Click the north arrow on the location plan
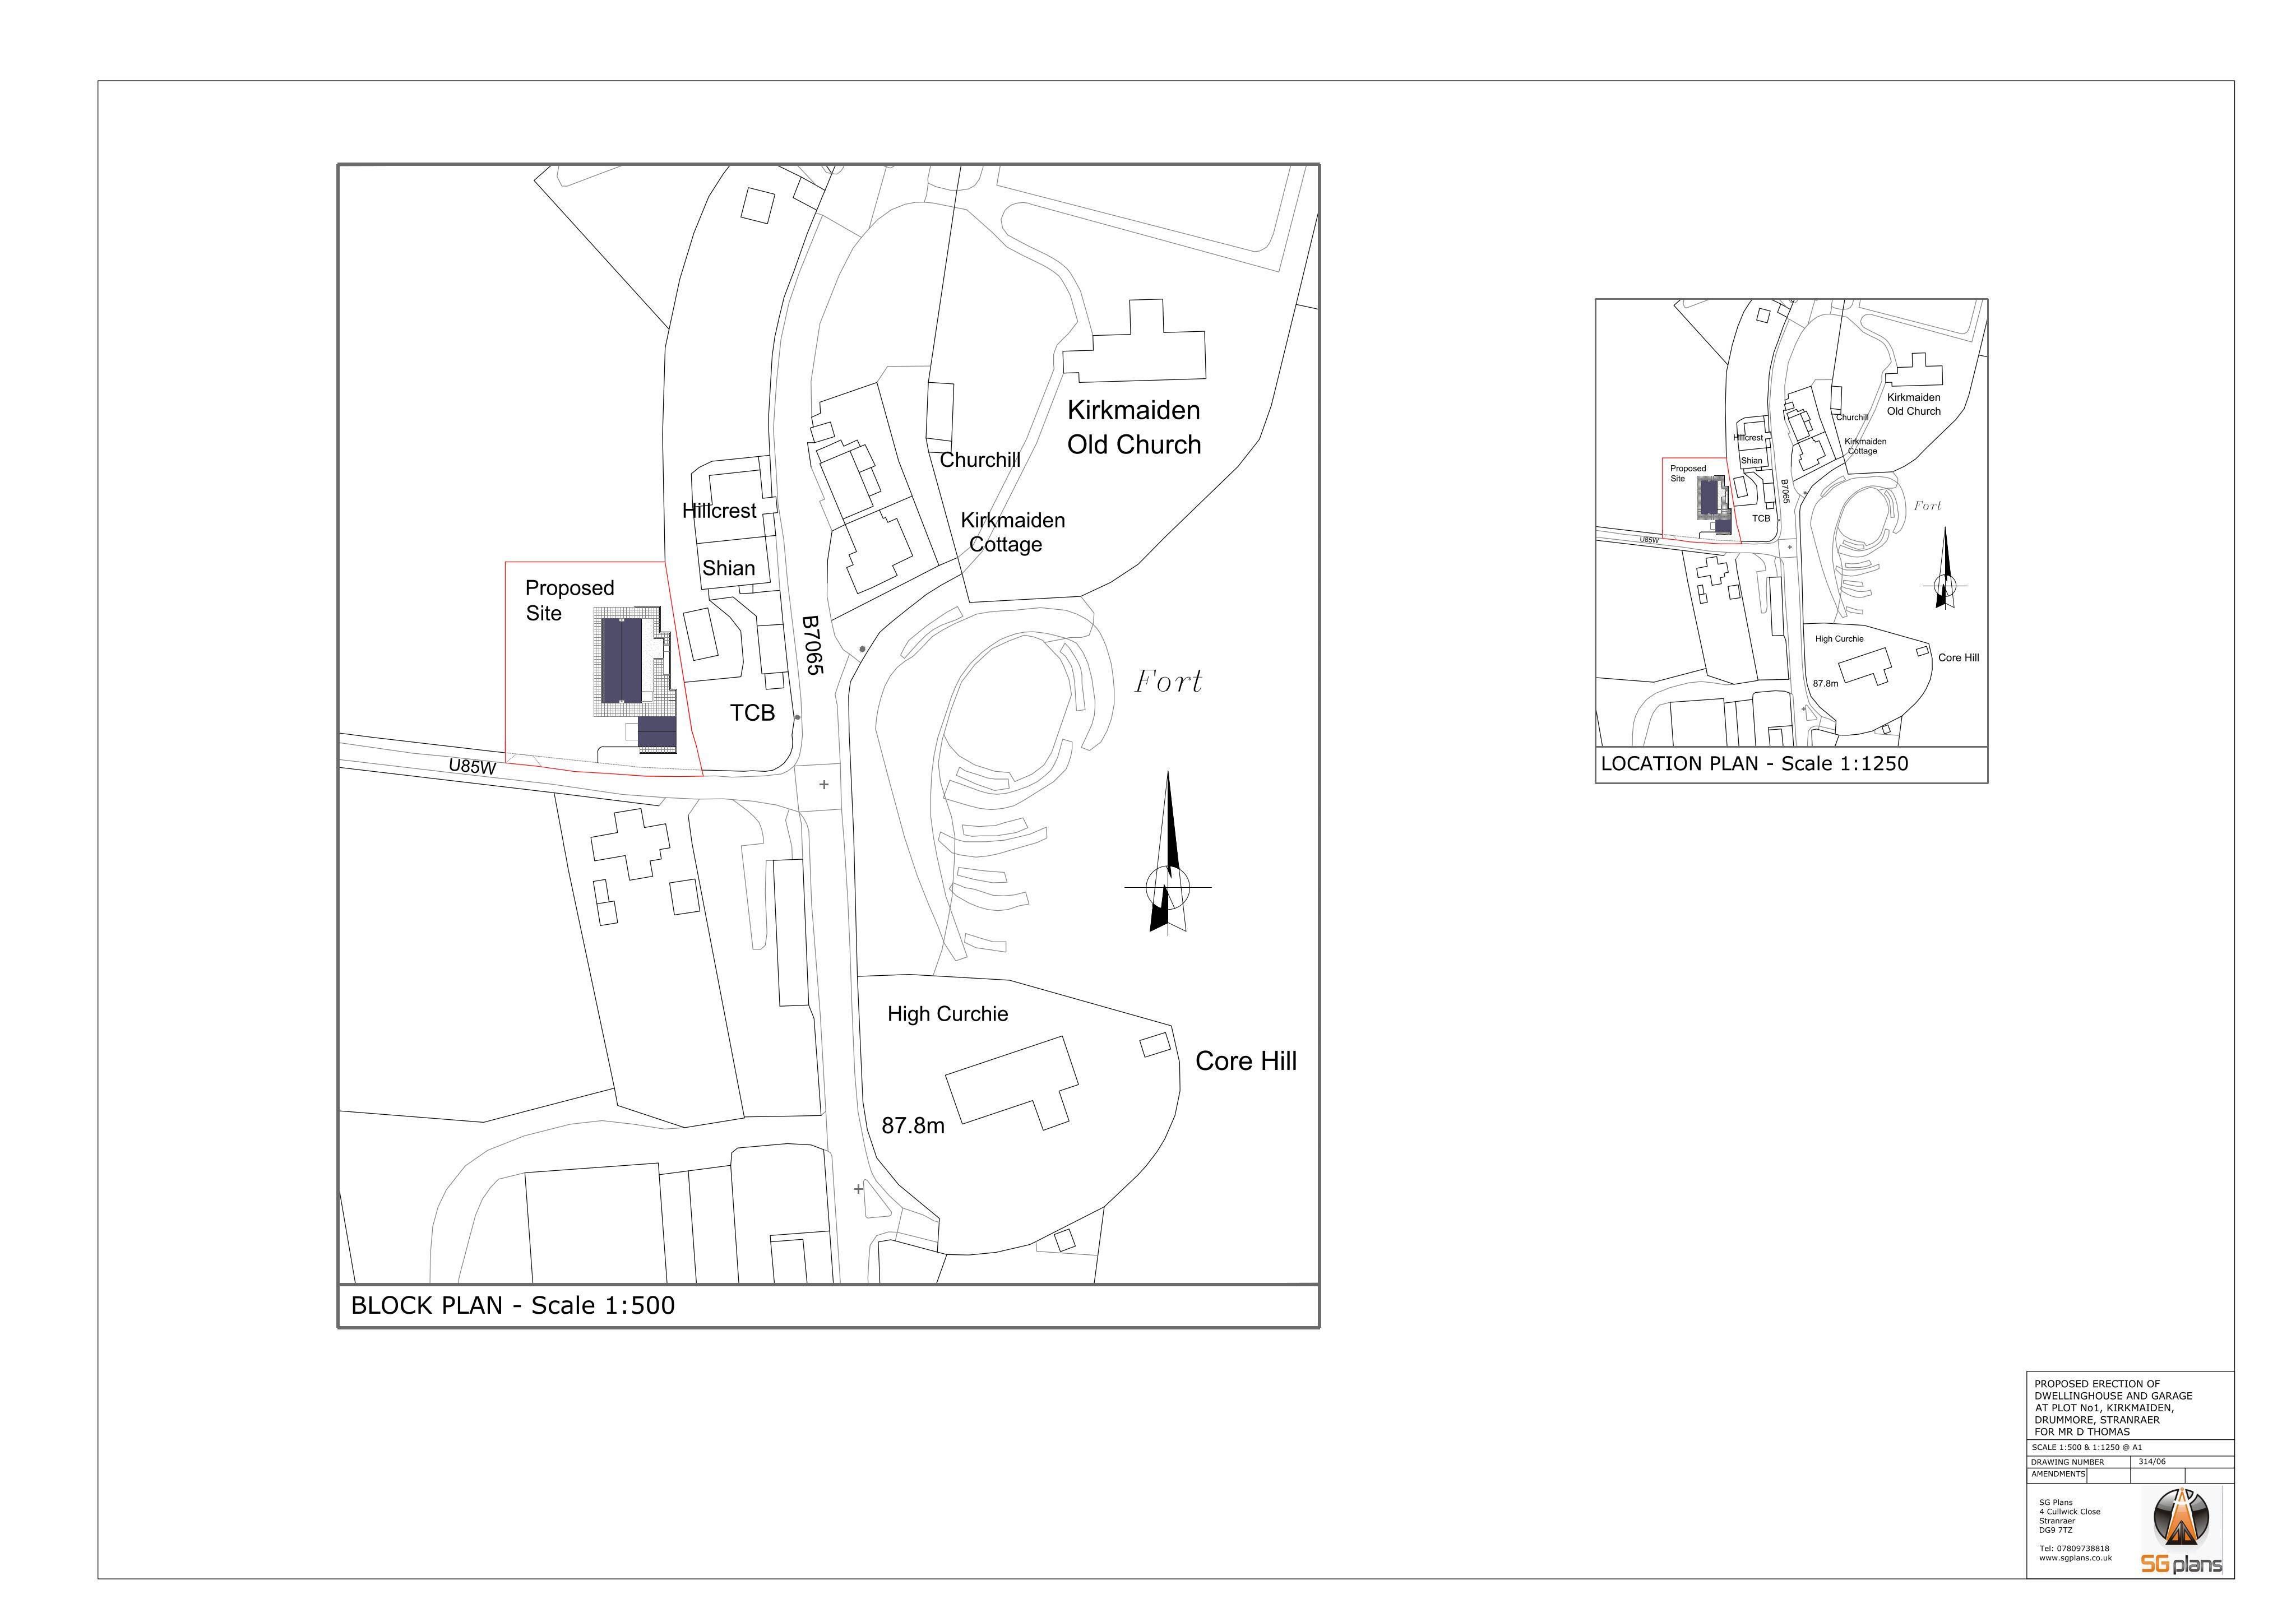The width and height of the screenshot is (2296, 1622). (x=1945, y=568)
